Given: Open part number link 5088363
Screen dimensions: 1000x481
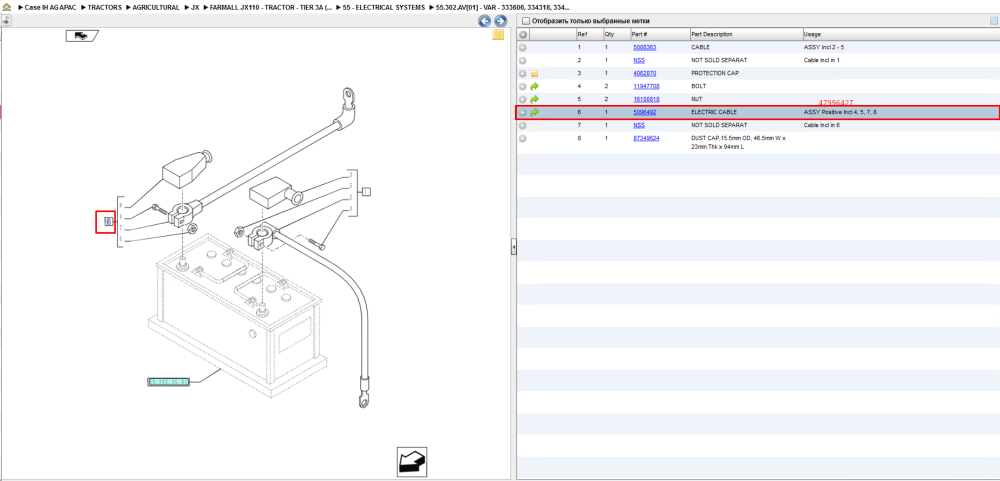Looking at the screenshot, I should [x=645, y=47].
